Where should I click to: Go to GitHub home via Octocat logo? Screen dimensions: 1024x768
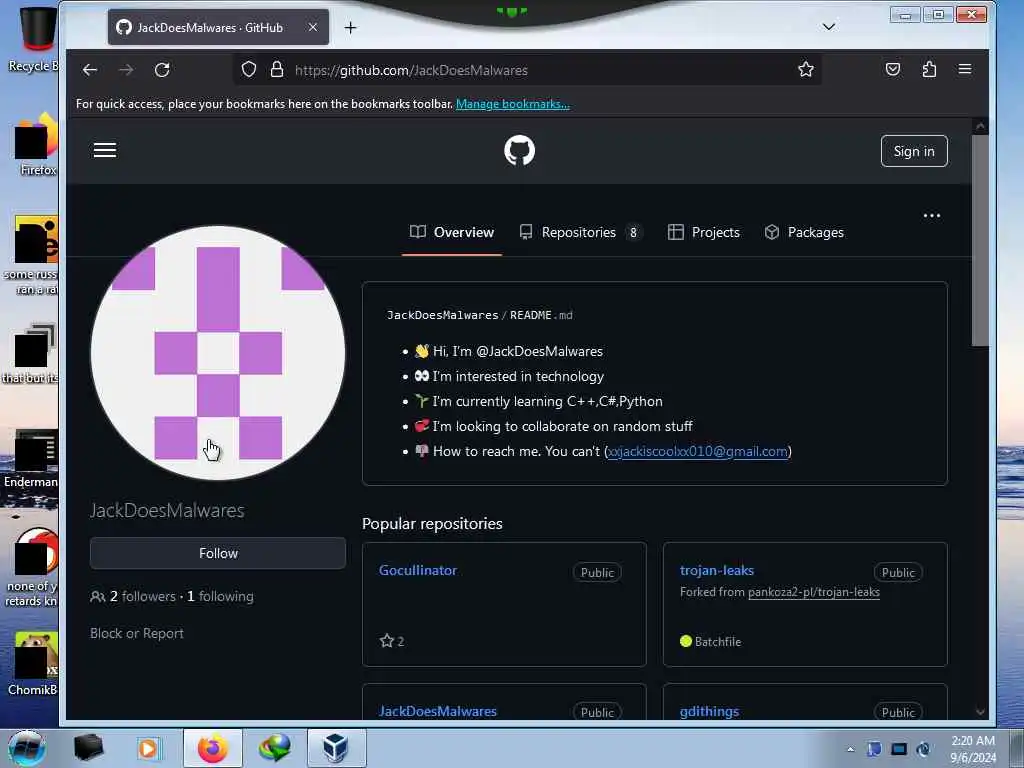(519, 150)
